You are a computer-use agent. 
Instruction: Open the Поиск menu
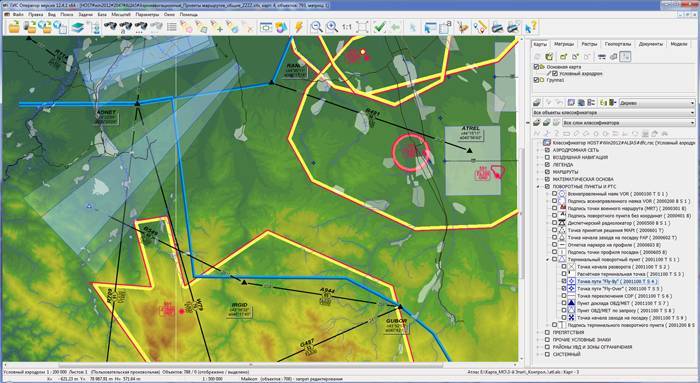tap(67, 14)
